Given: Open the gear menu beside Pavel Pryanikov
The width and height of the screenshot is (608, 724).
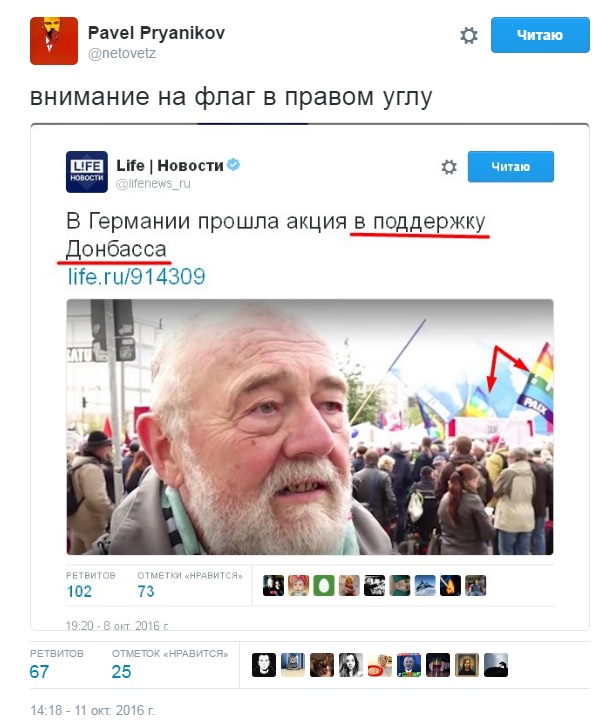Looking at the screenshot, I should click(x=469, y=36).
